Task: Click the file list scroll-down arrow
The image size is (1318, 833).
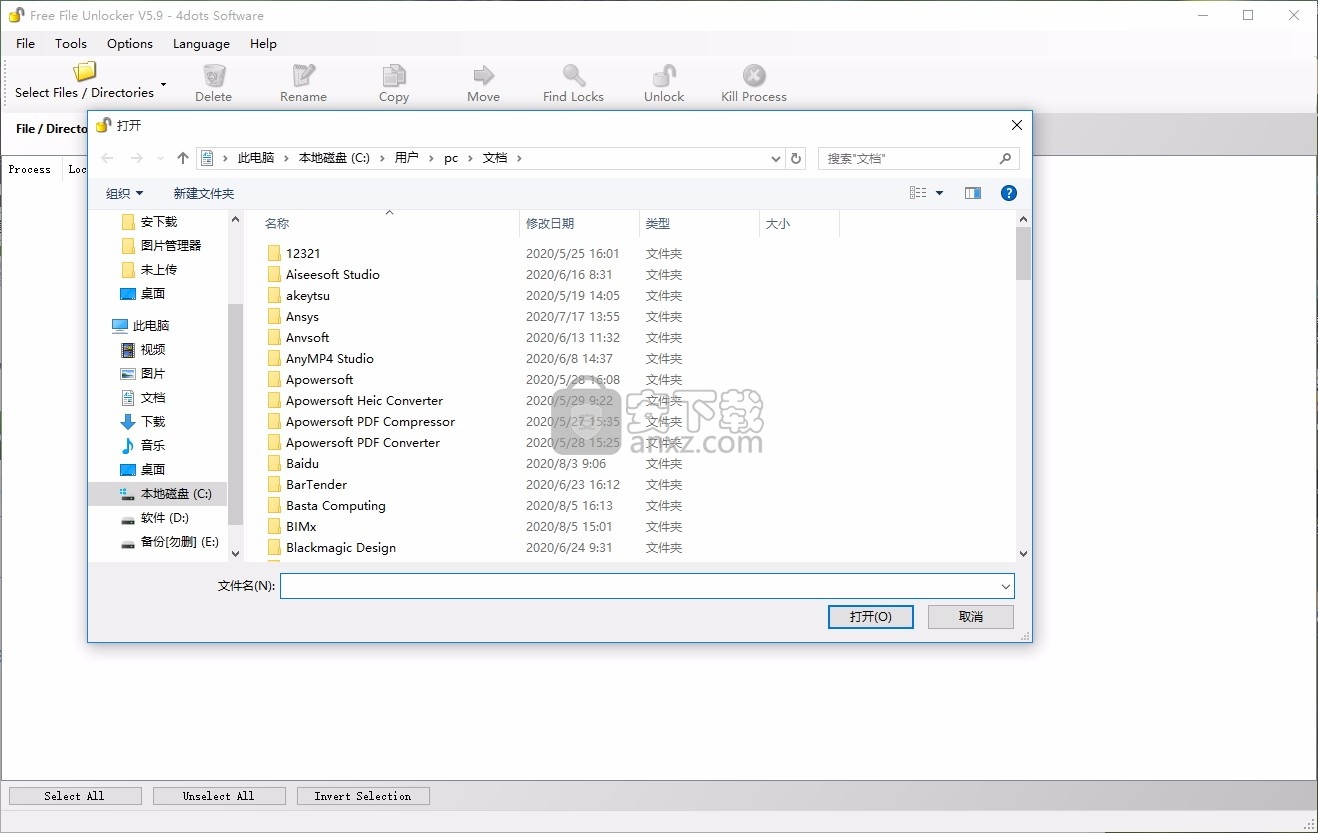Action: [x=1023, y=554]
